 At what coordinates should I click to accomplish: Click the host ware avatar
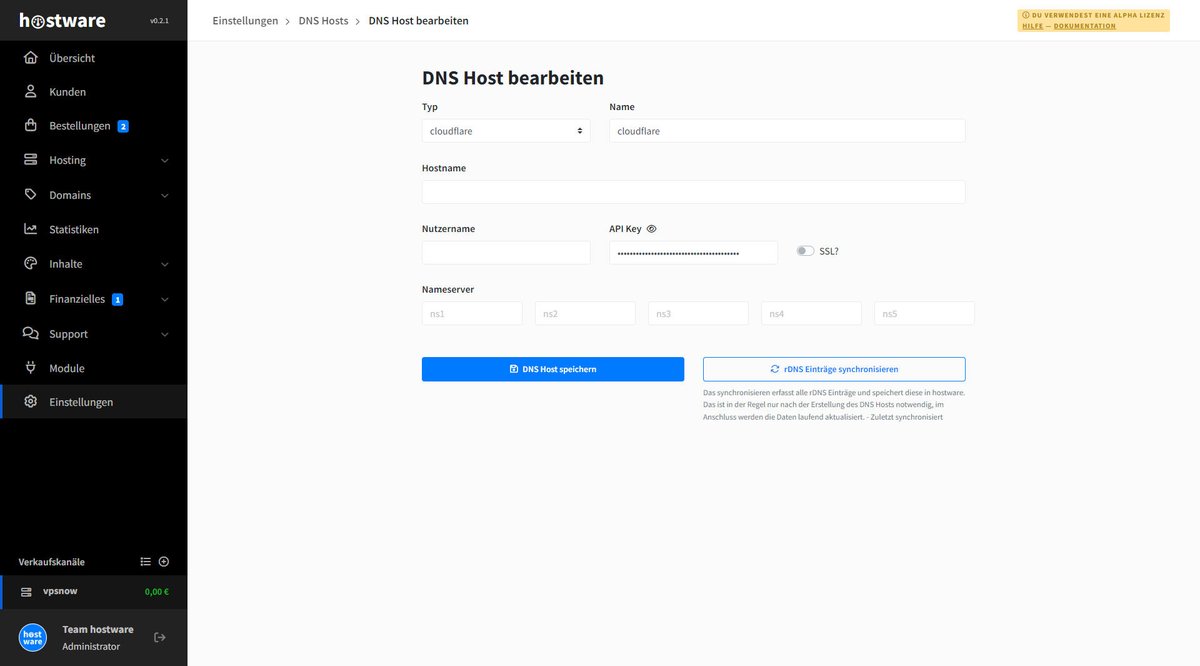click(x=33, y=637)
